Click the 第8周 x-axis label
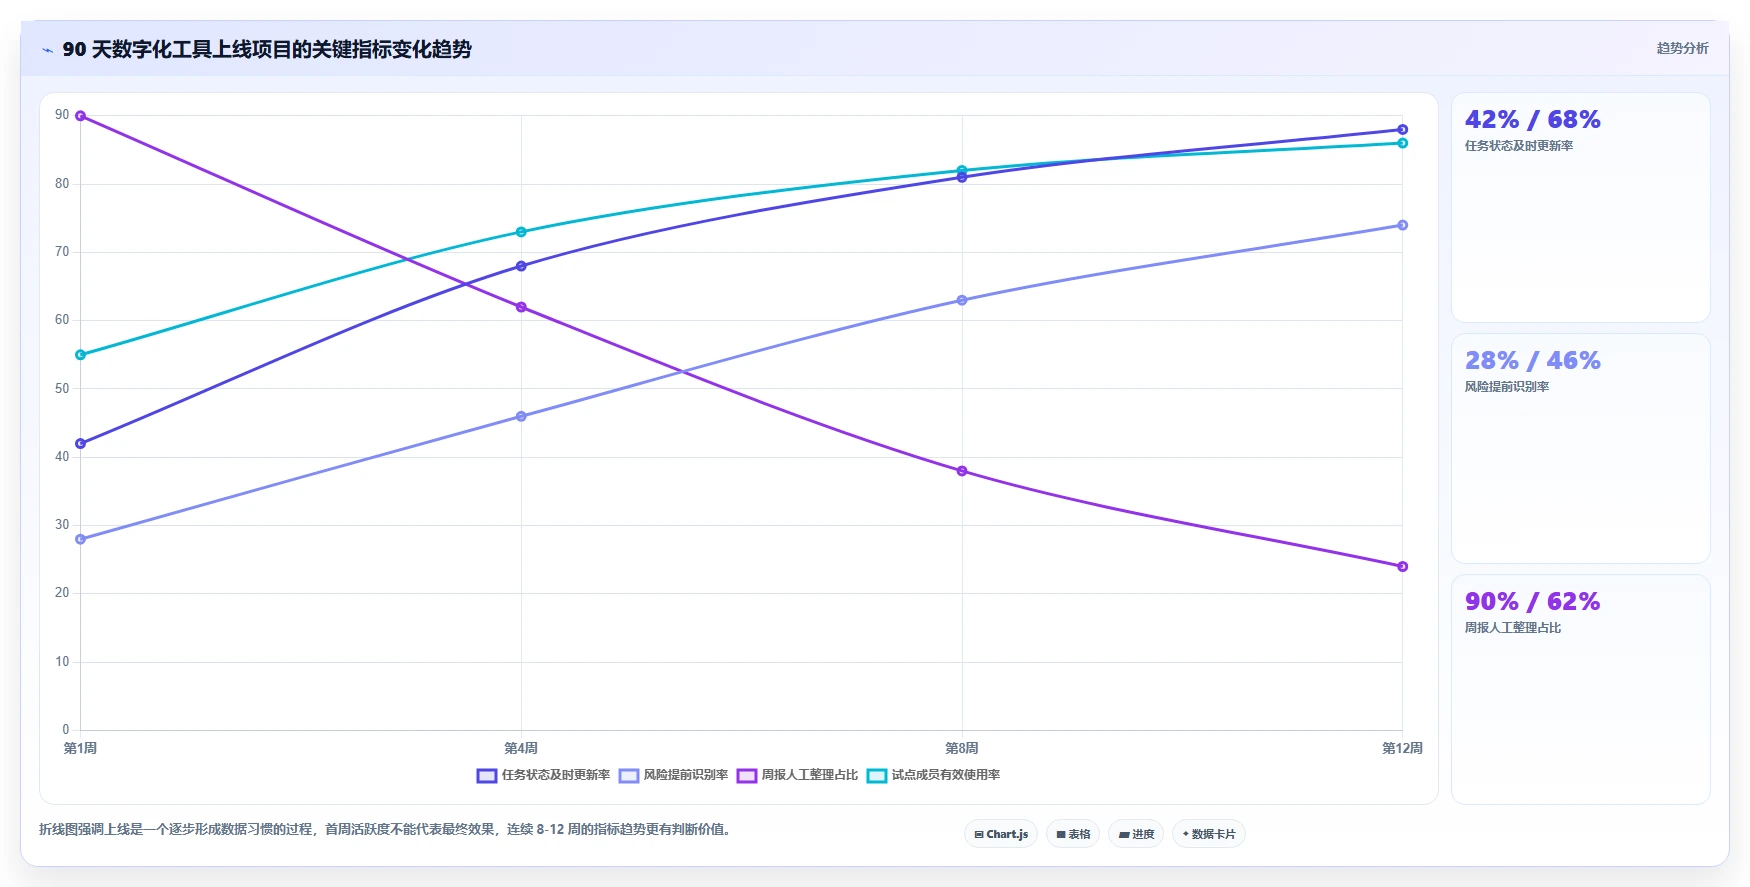This screenshot has height=887, width=1750. click(962, 748)
